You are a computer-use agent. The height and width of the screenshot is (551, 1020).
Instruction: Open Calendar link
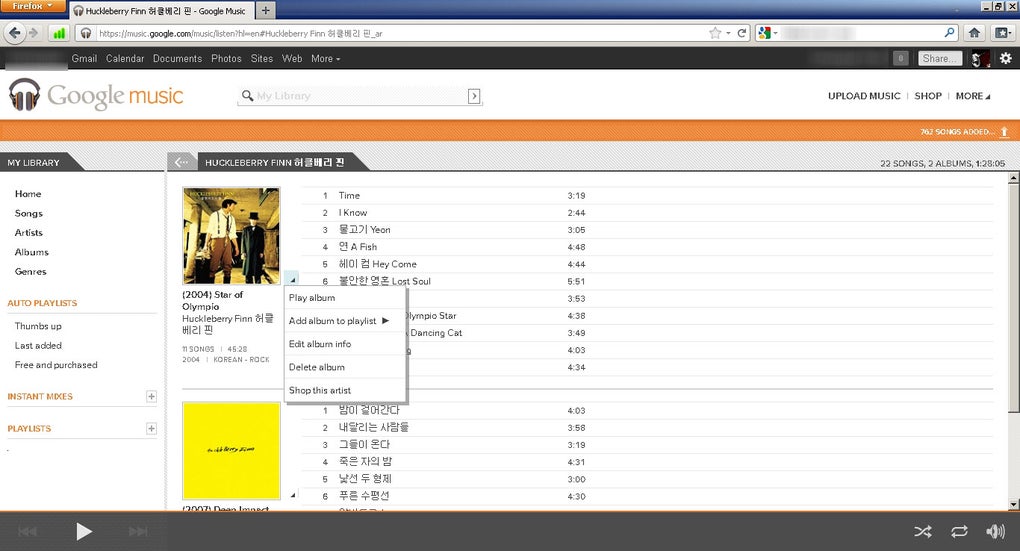[x=125, y=59]
